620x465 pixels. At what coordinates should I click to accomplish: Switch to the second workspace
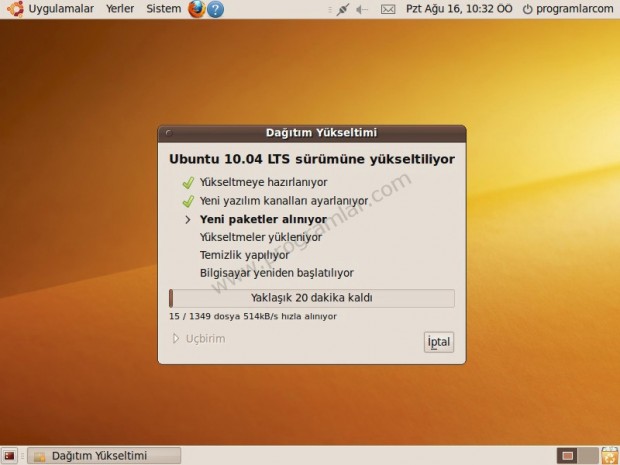tap(588, 456)
